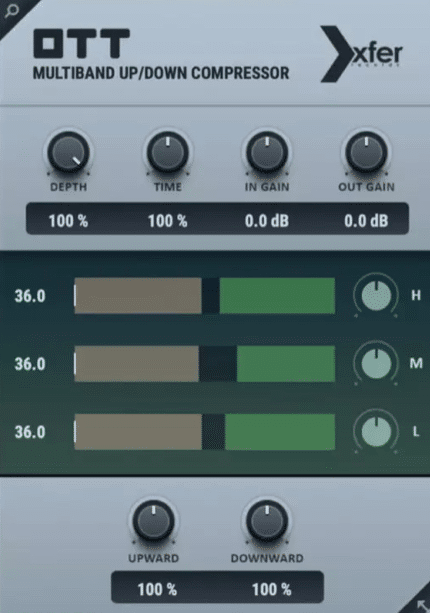Screen dimensions: 430x613
Task: Click the M band label
Action: [416, 364]
